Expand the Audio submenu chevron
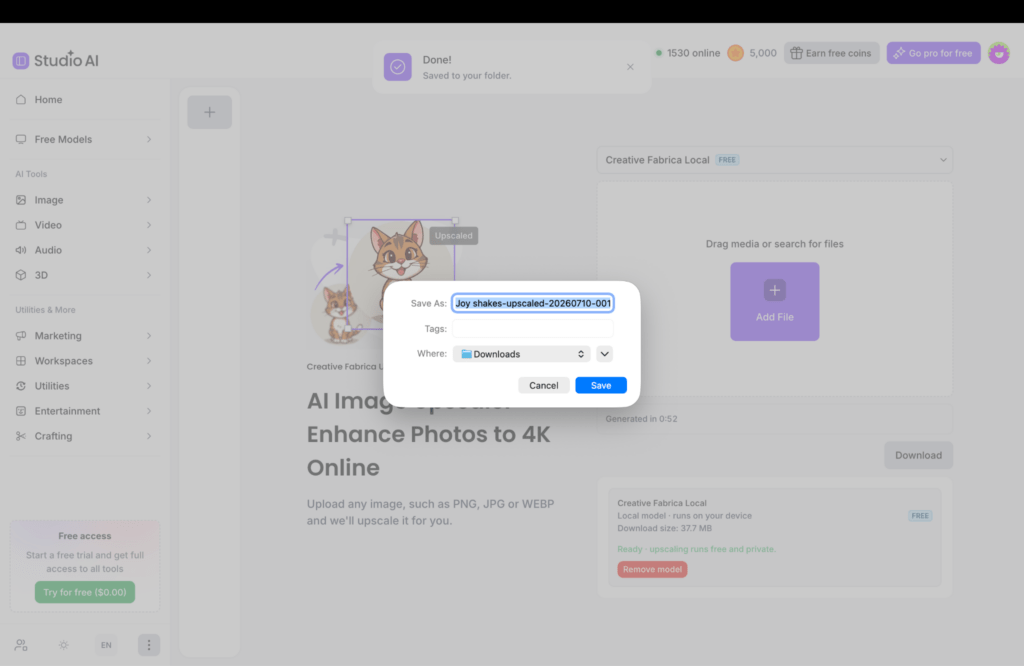Screen dimensions: 1024x666 149,250
